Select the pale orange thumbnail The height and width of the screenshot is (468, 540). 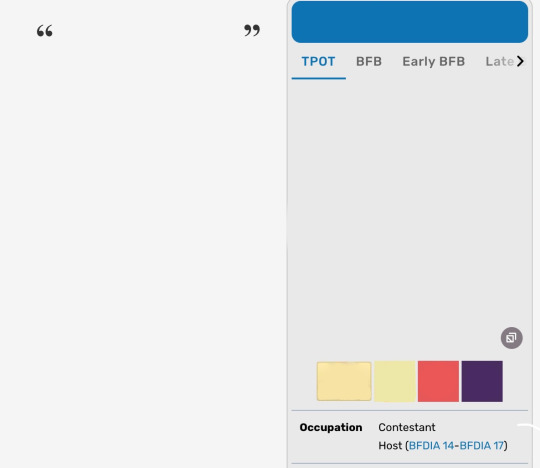(344, 381)
